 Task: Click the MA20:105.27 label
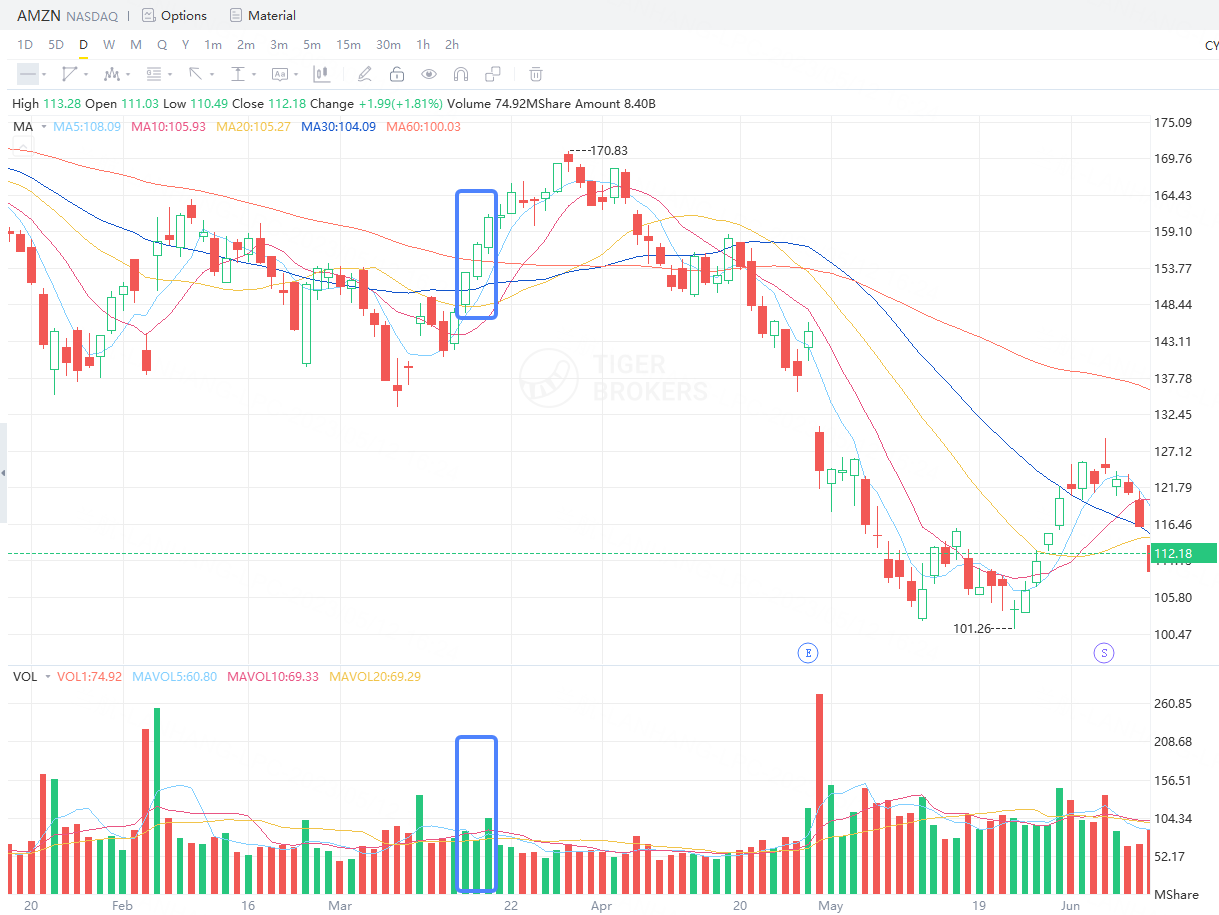point(254,127)
